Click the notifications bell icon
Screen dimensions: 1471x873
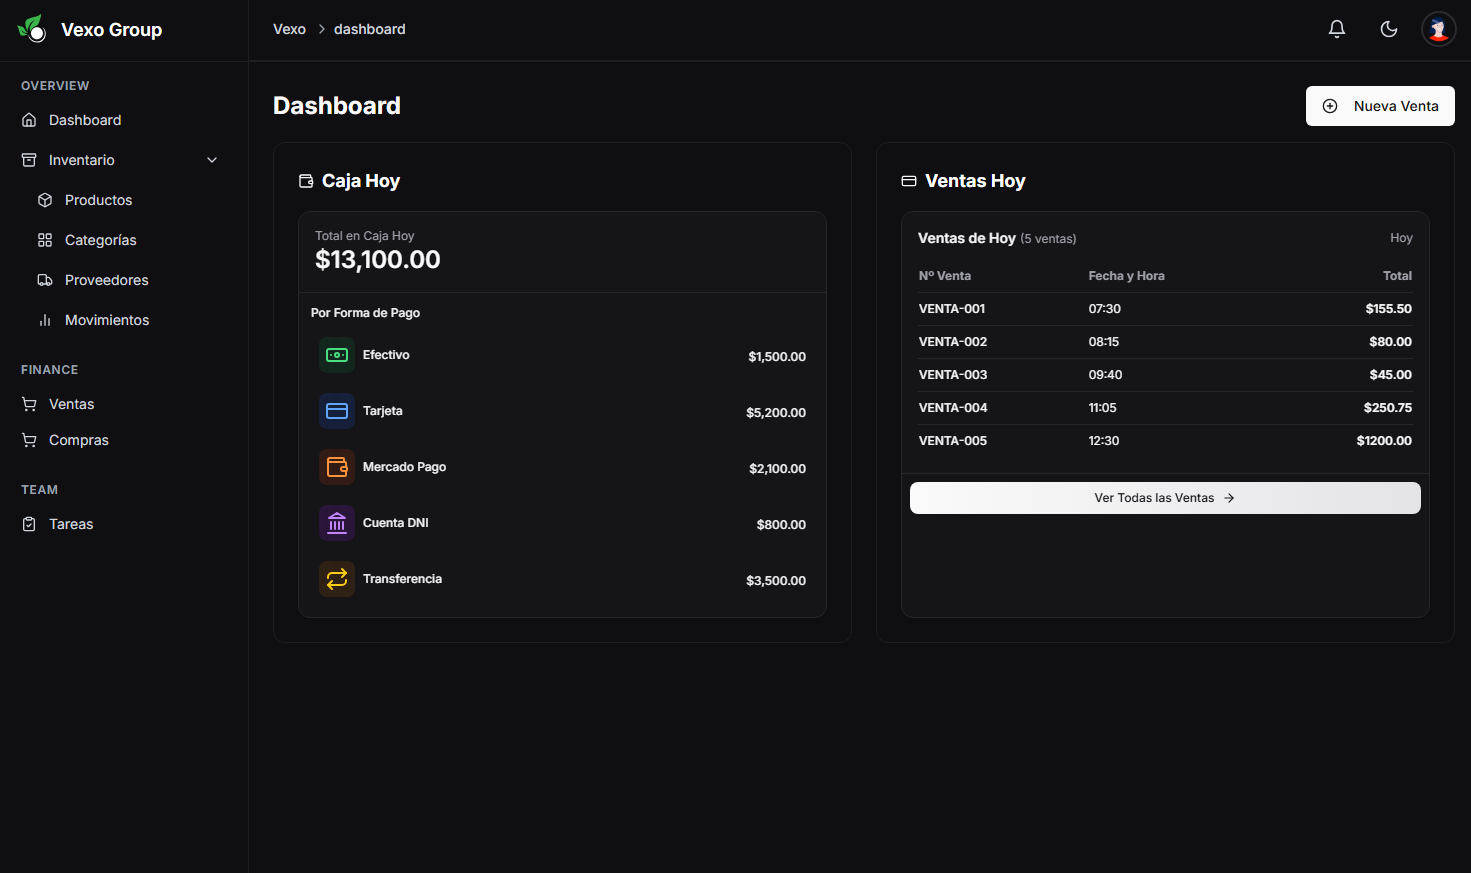click(x=1336, y=29)
